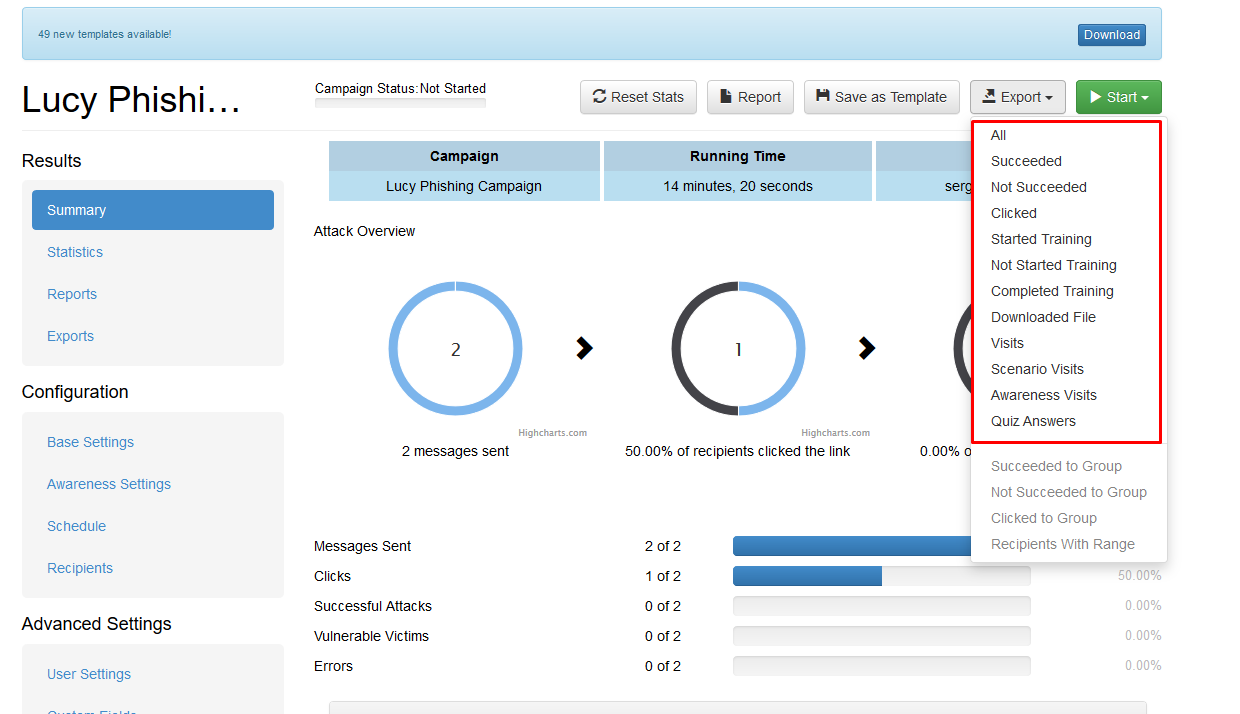Click the "Advanced Settings" sidebar heading
Image resolution: width=1240 pixels, height=714 pixels.
pyautogui.click(x=97, y=624)
